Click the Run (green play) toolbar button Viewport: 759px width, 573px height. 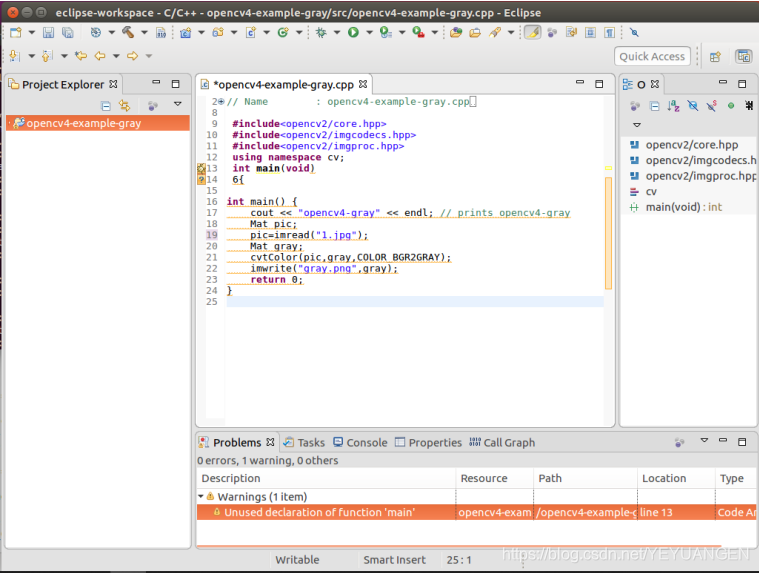point(353,33)
